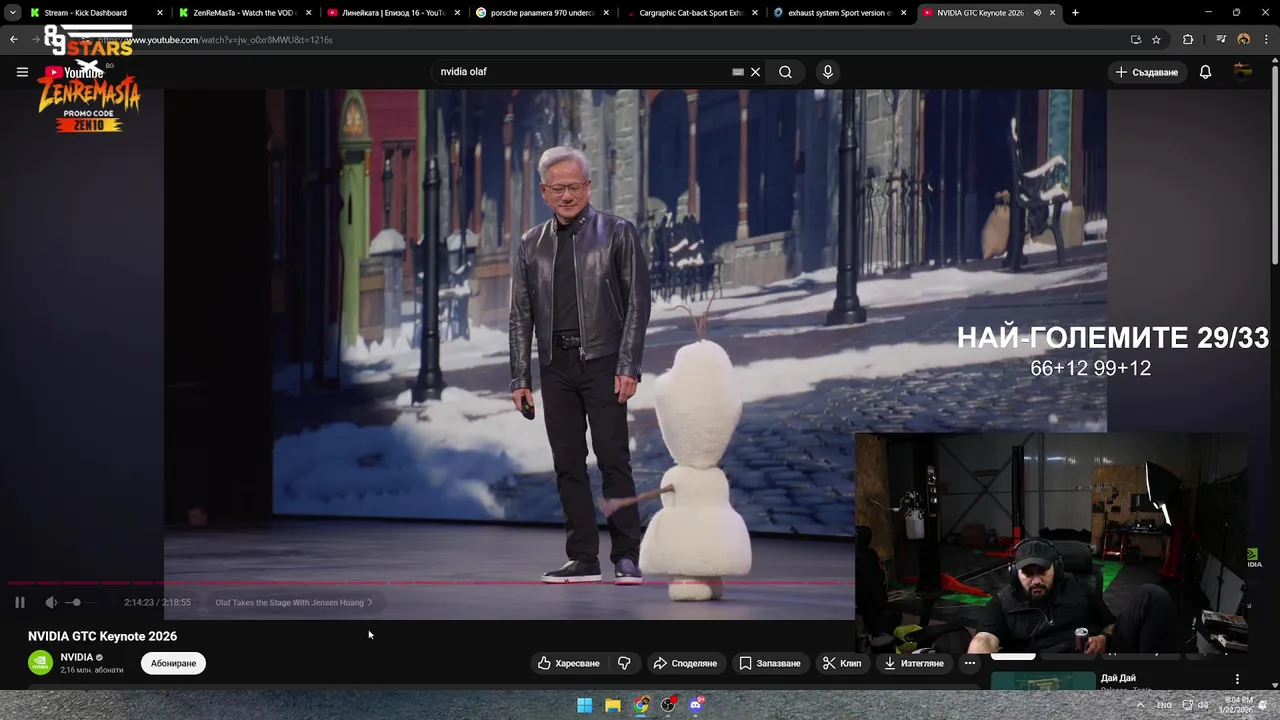The height and width of the screenshot is (720, 1280).
Task: Open the NVIDIA channel name link
Action: 76,657
